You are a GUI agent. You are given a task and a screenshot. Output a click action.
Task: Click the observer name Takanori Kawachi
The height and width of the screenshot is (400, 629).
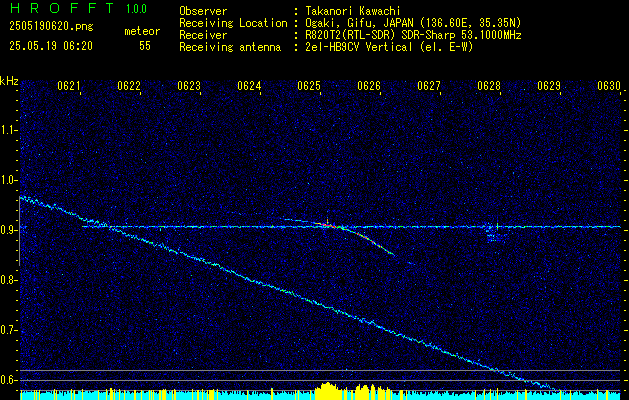coord(353,11)
